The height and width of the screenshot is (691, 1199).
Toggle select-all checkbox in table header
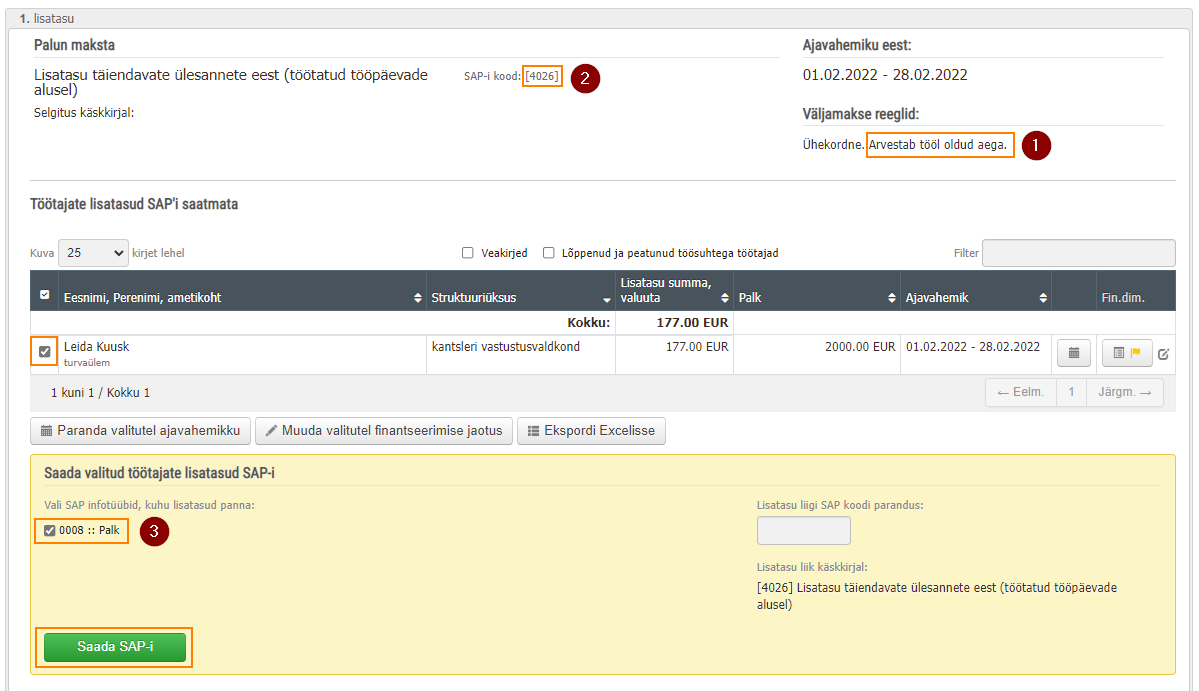coord(44,294)
